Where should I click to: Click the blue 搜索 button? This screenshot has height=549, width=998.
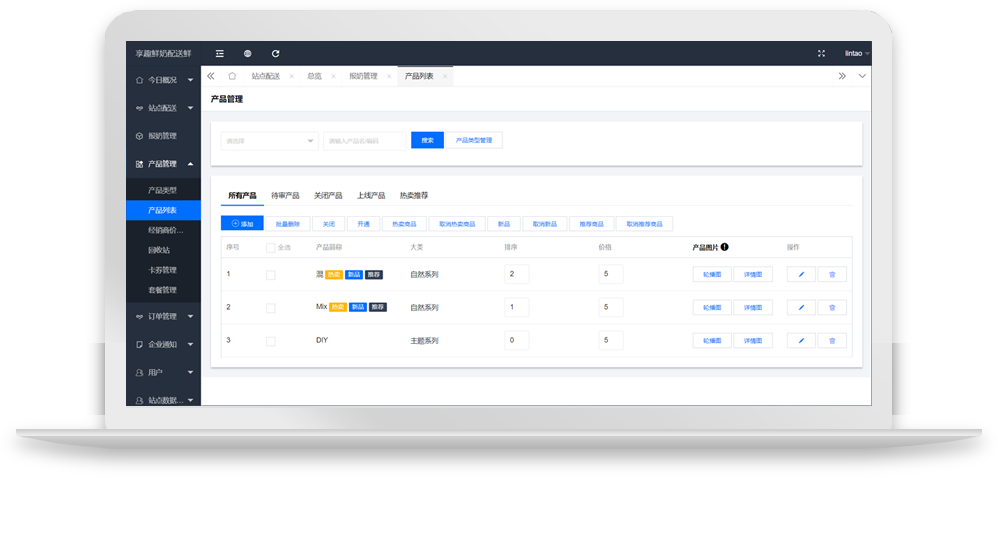[x=427, y=141]
